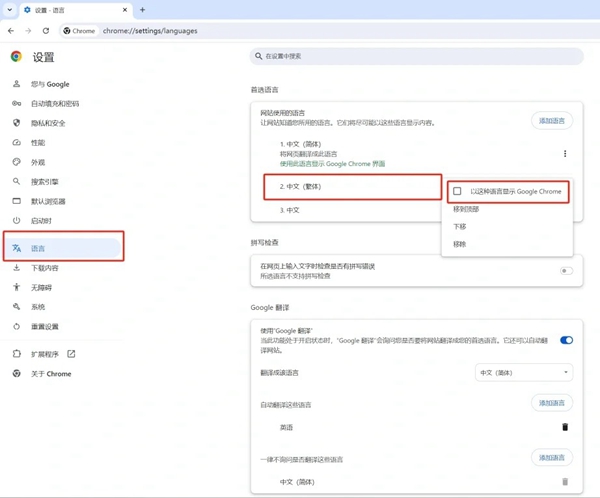Click the Chrome site info chip in address bar
This screenshot has width=600, height=498.
[79, 31]
